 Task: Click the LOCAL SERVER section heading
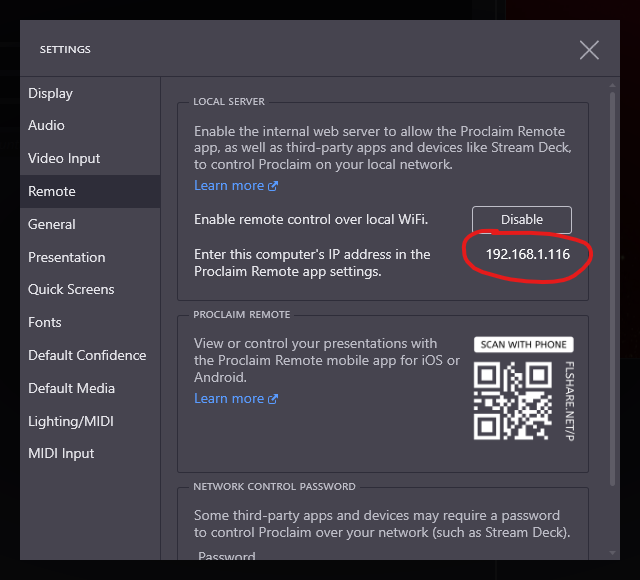click(229, 102)
